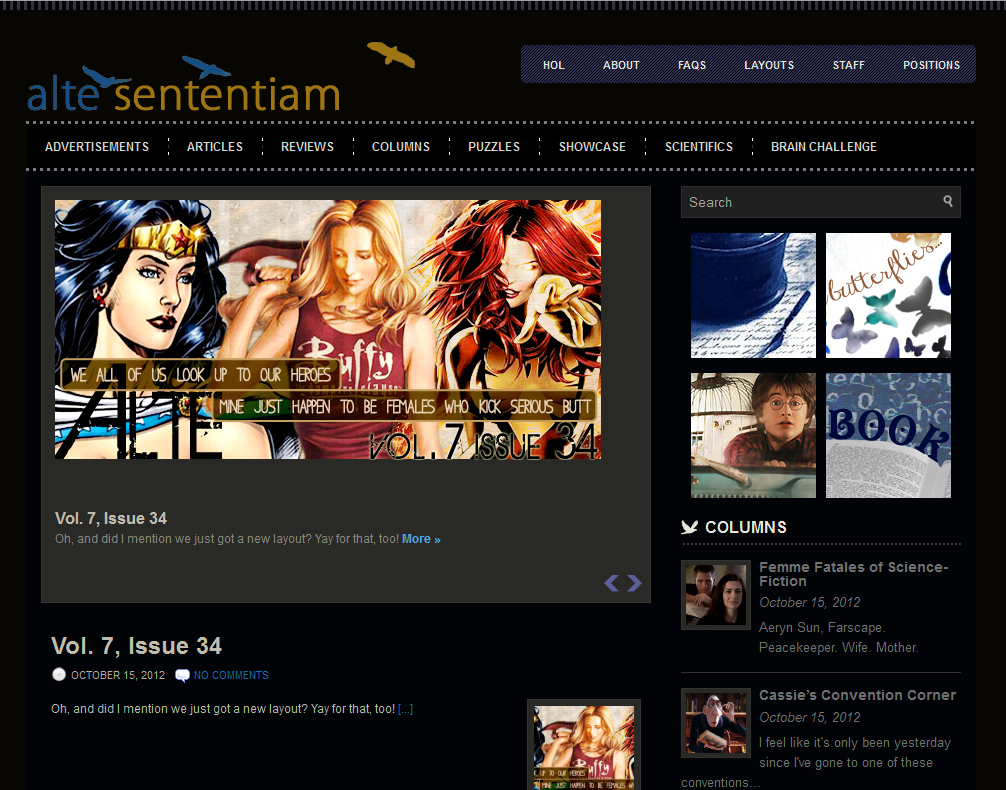
Task: Go to Articles section
Action: tap(215, 146)
